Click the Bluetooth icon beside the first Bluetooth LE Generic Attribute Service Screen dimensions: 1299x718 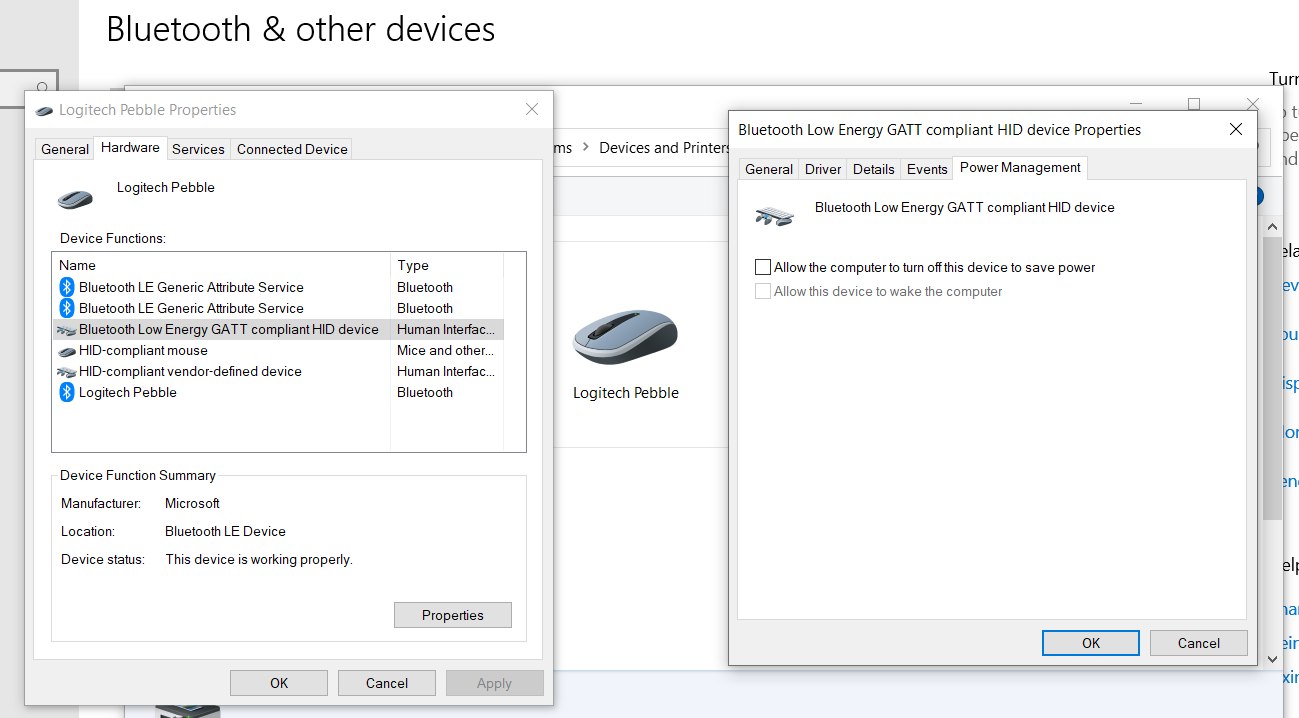click(x=67, y=287)
